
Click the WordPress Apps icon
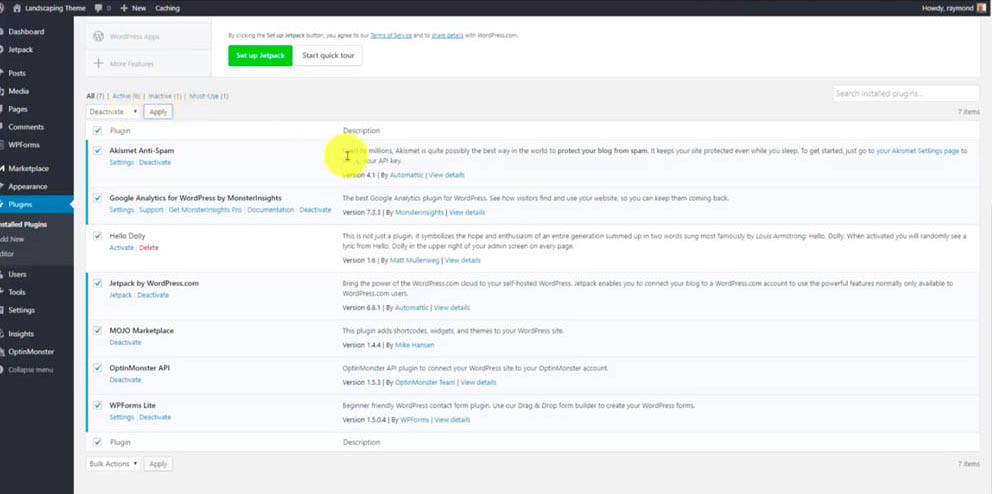tap(98, 36)
